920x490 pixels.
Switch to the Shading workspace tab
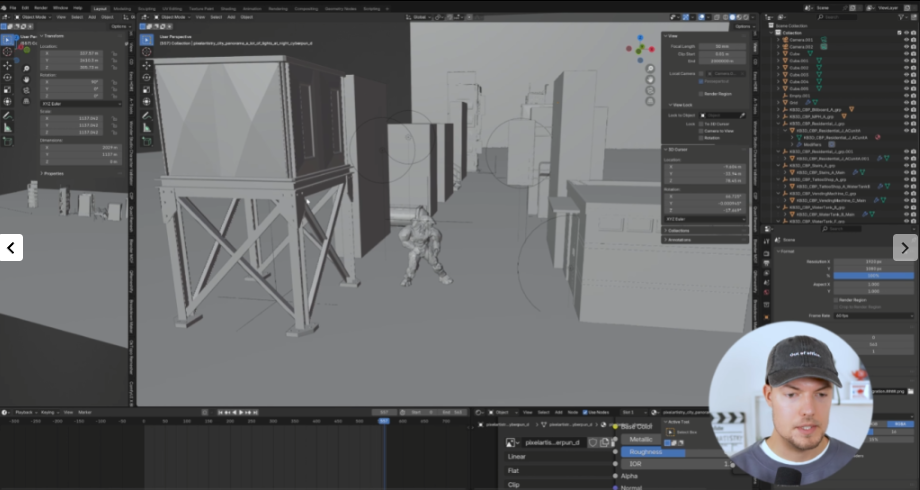click(226, 7)
